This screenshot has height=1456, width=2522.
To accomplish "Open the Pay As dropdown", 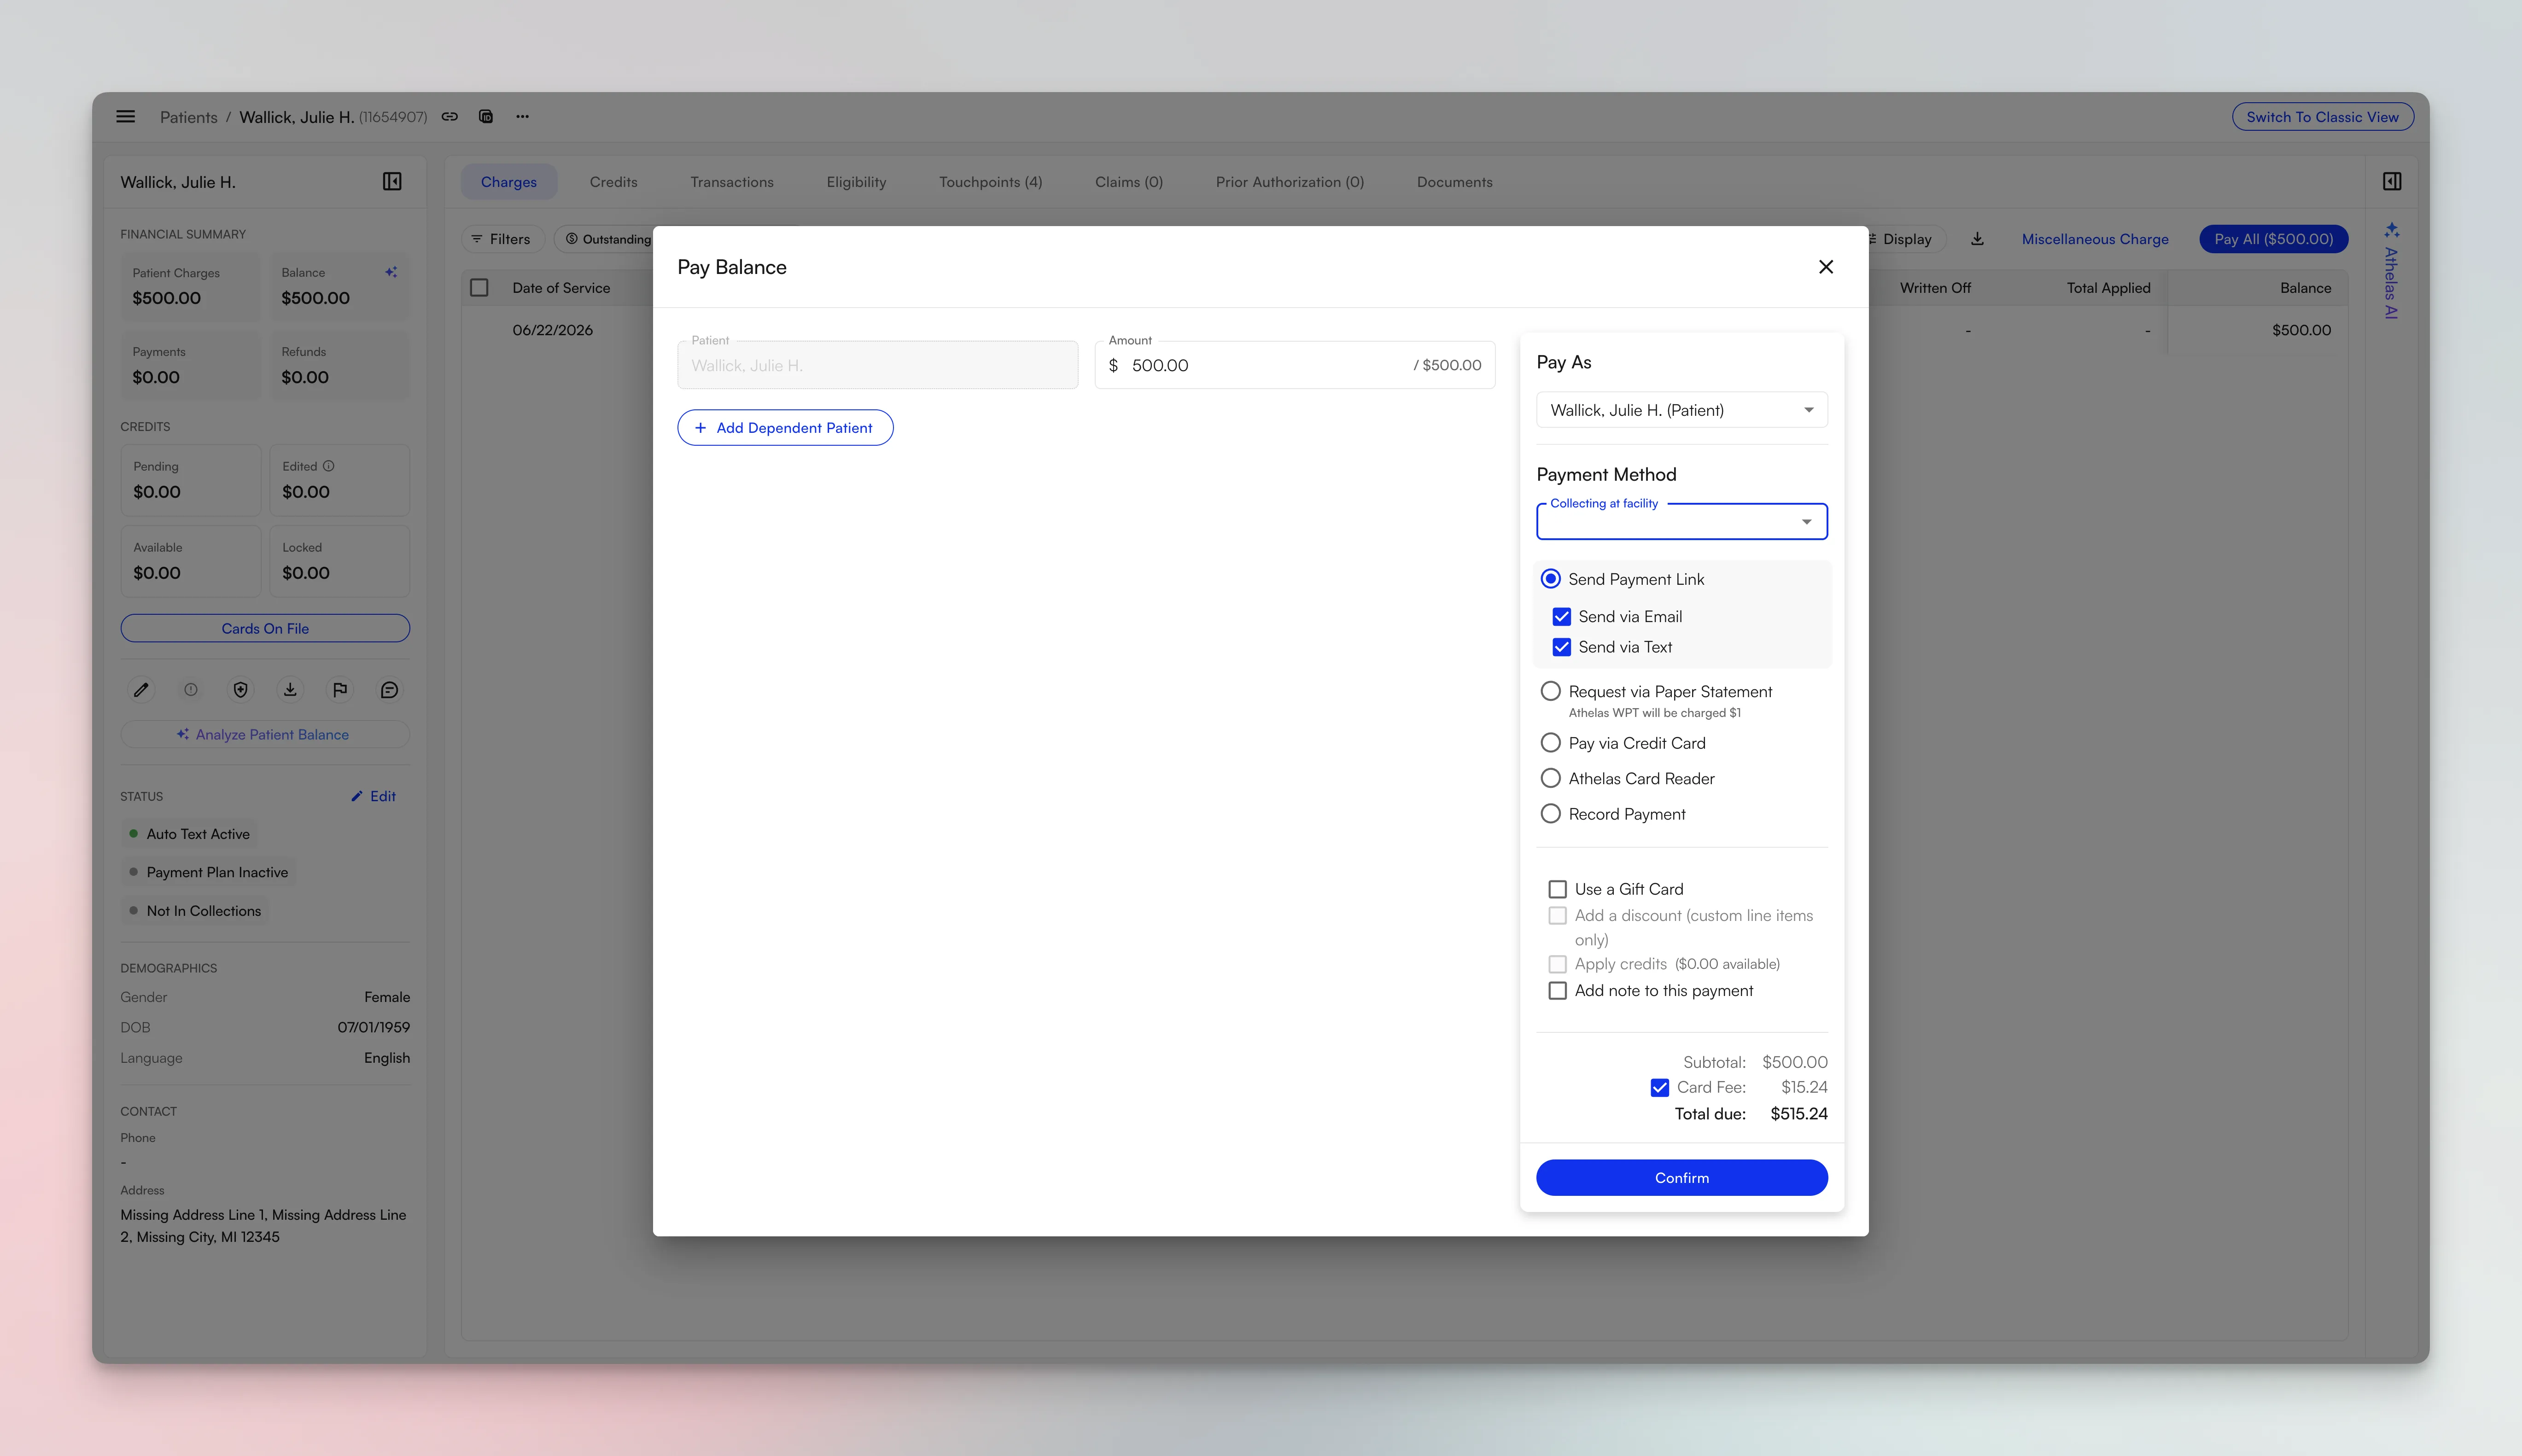I will pyautogui.click(x=1682, y=410).
